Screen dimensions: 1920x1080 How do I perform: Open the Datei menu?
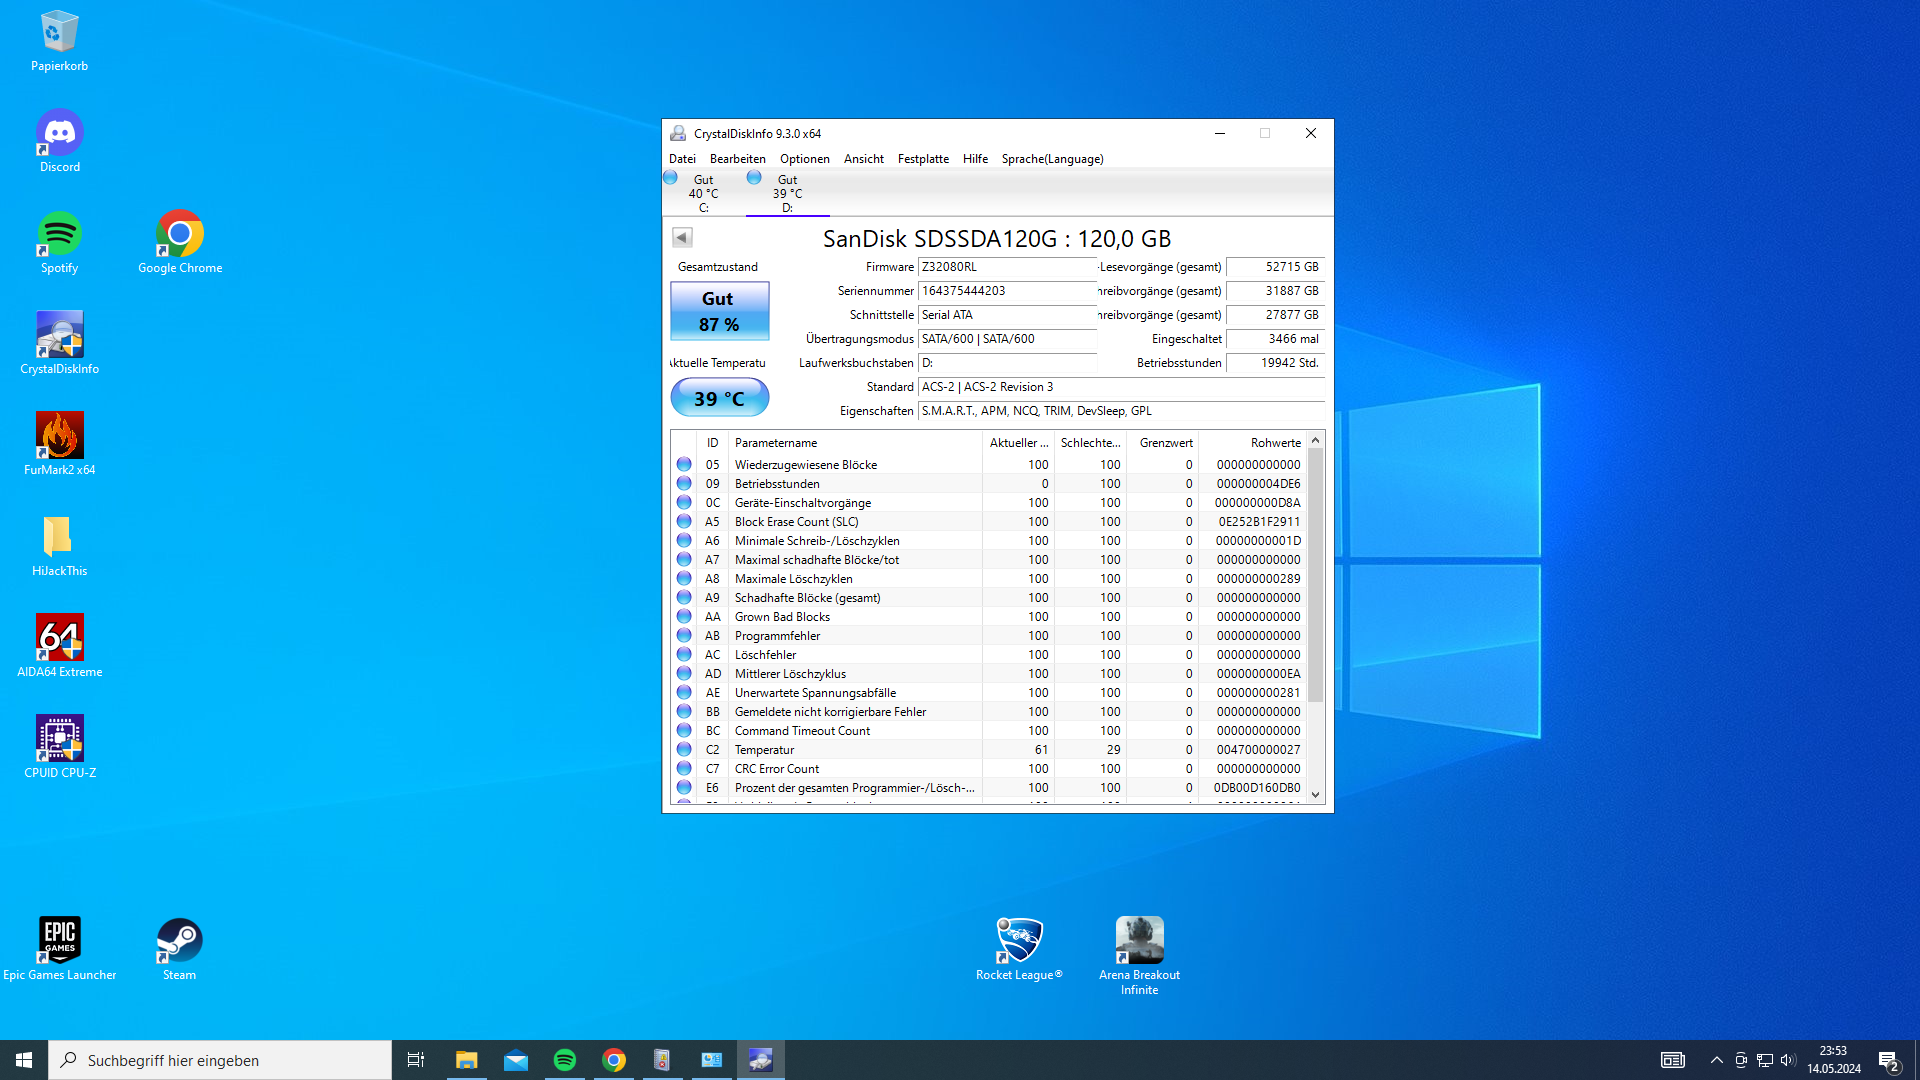(682, 159)
